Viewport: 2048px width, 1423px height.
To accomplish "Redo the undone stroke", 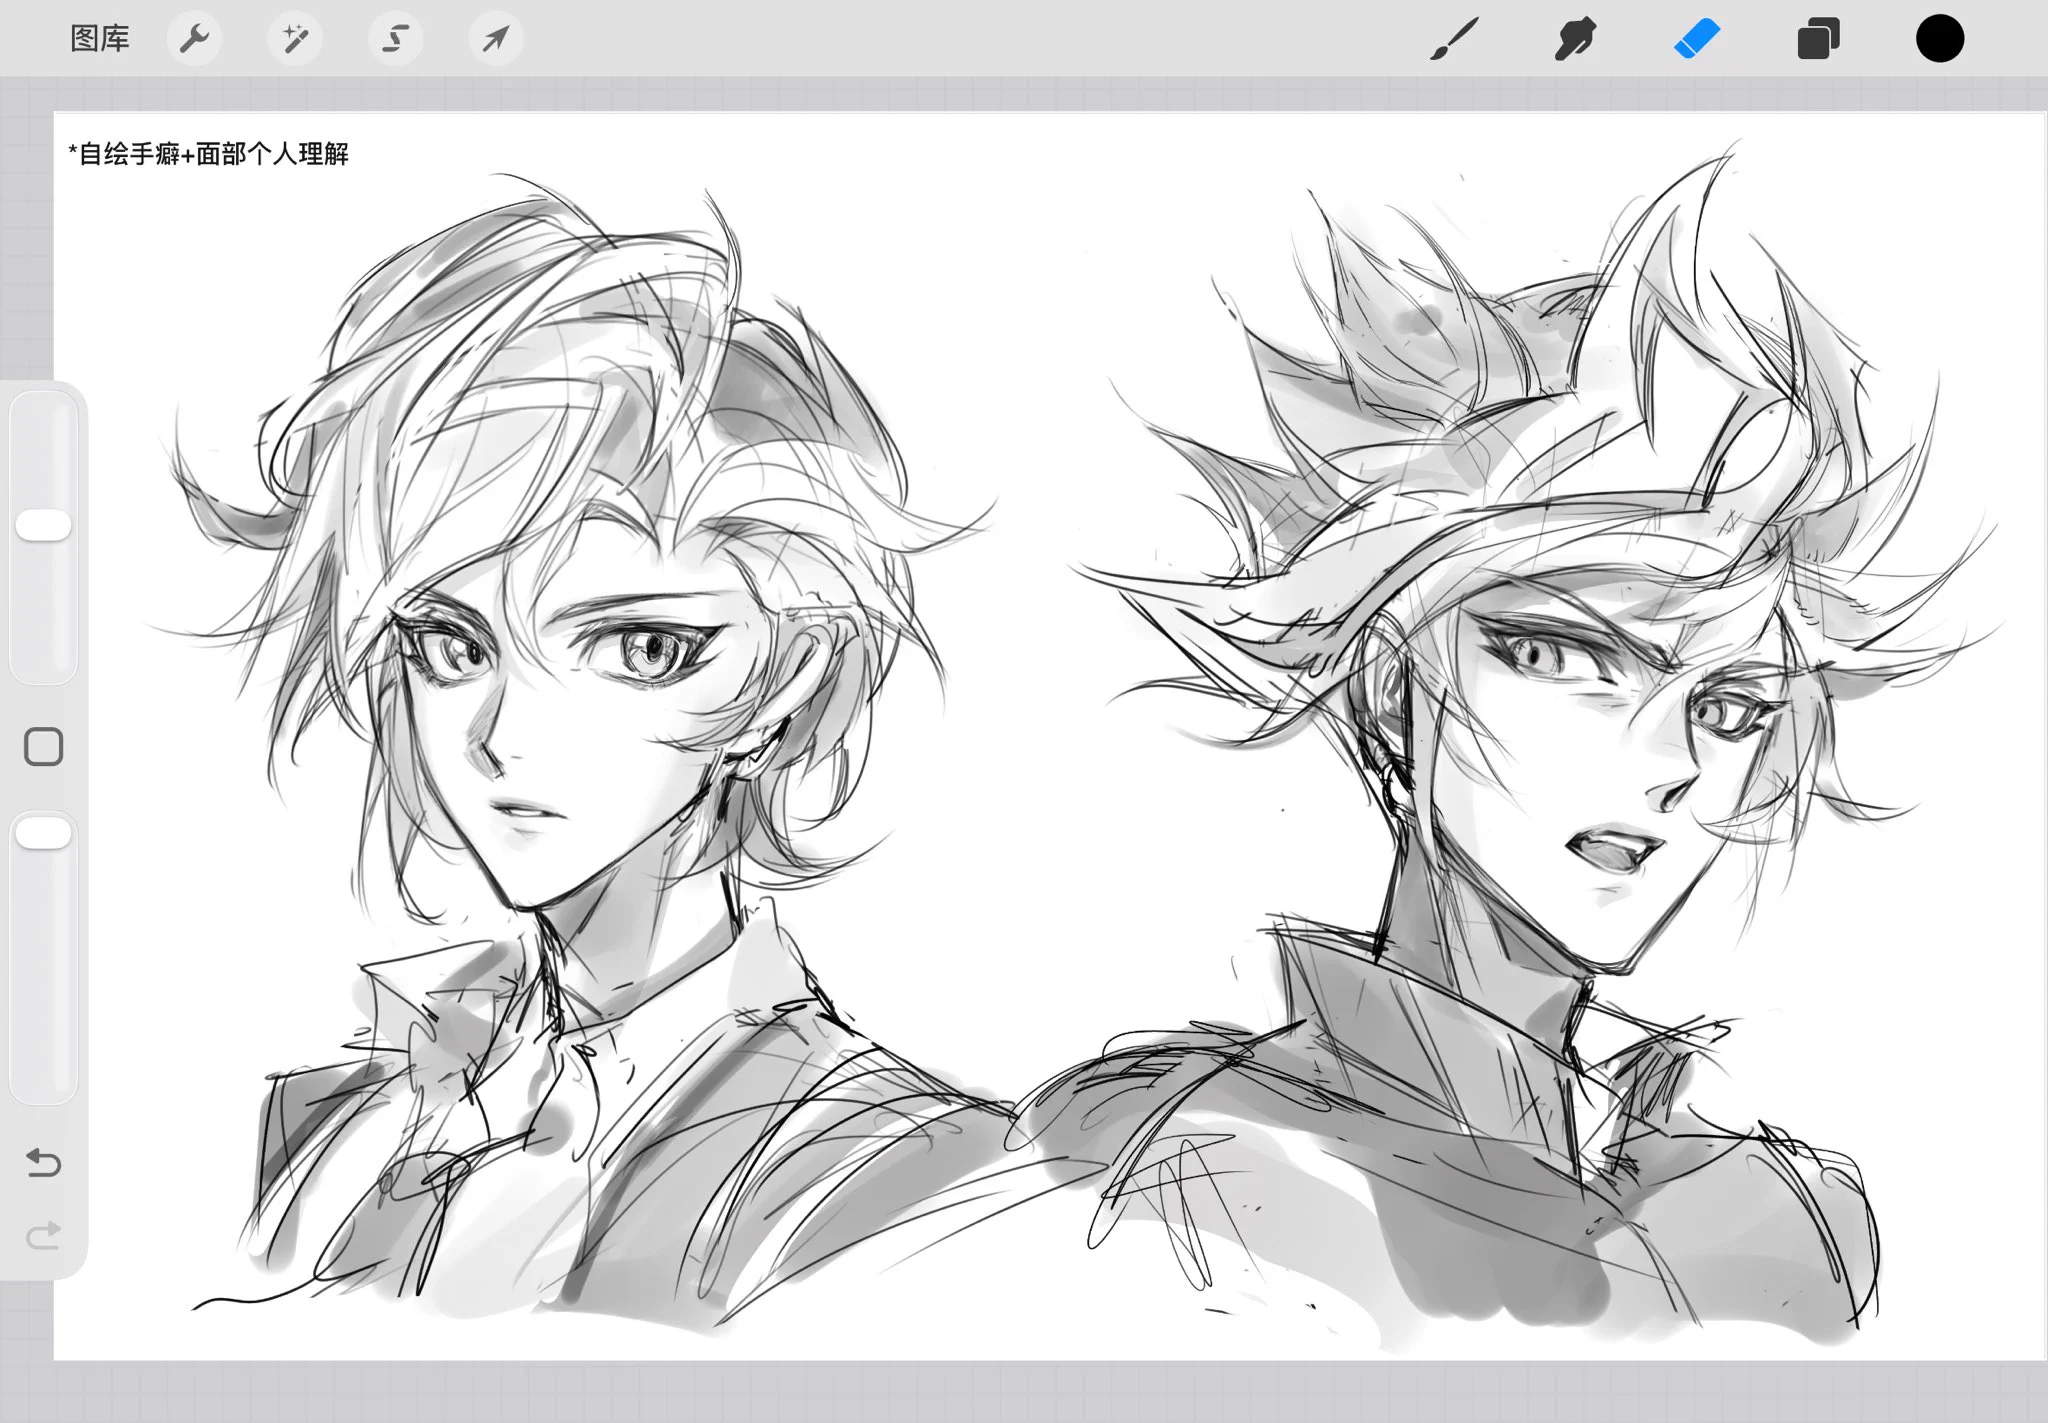I will point(44,1236).
